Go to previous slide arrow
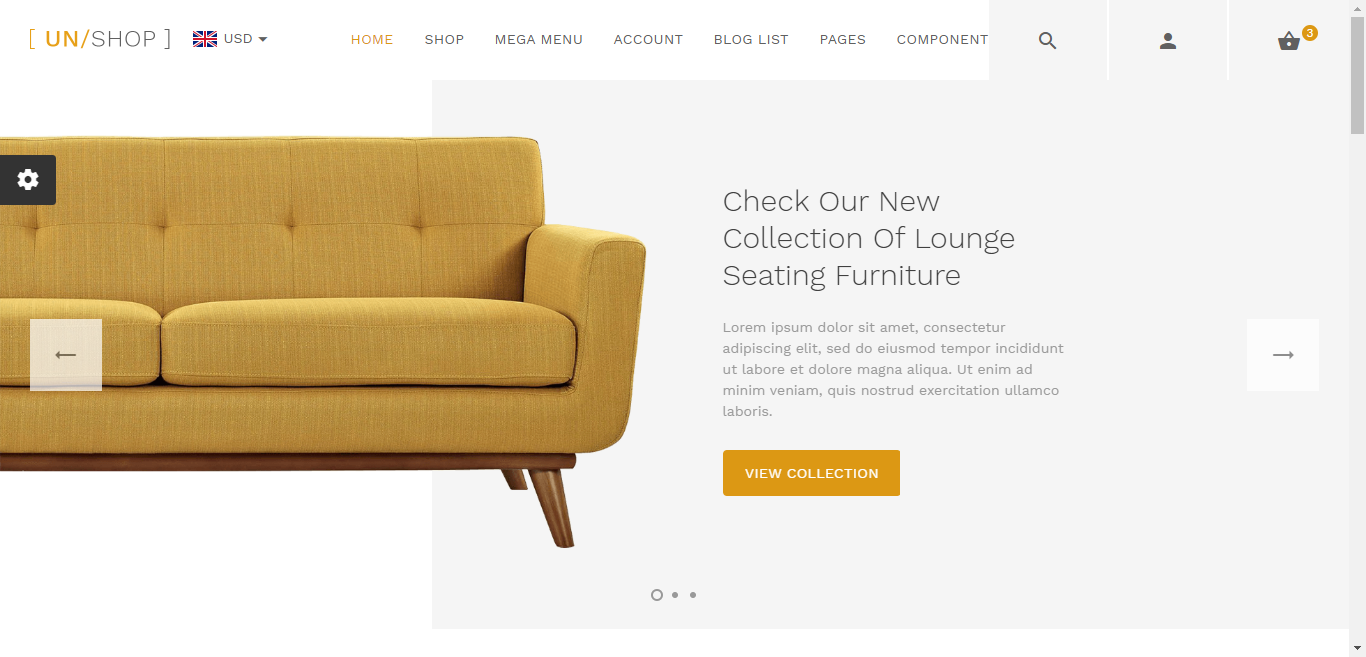Screen dimensions: 1366x657 click(x=66, y=355)
